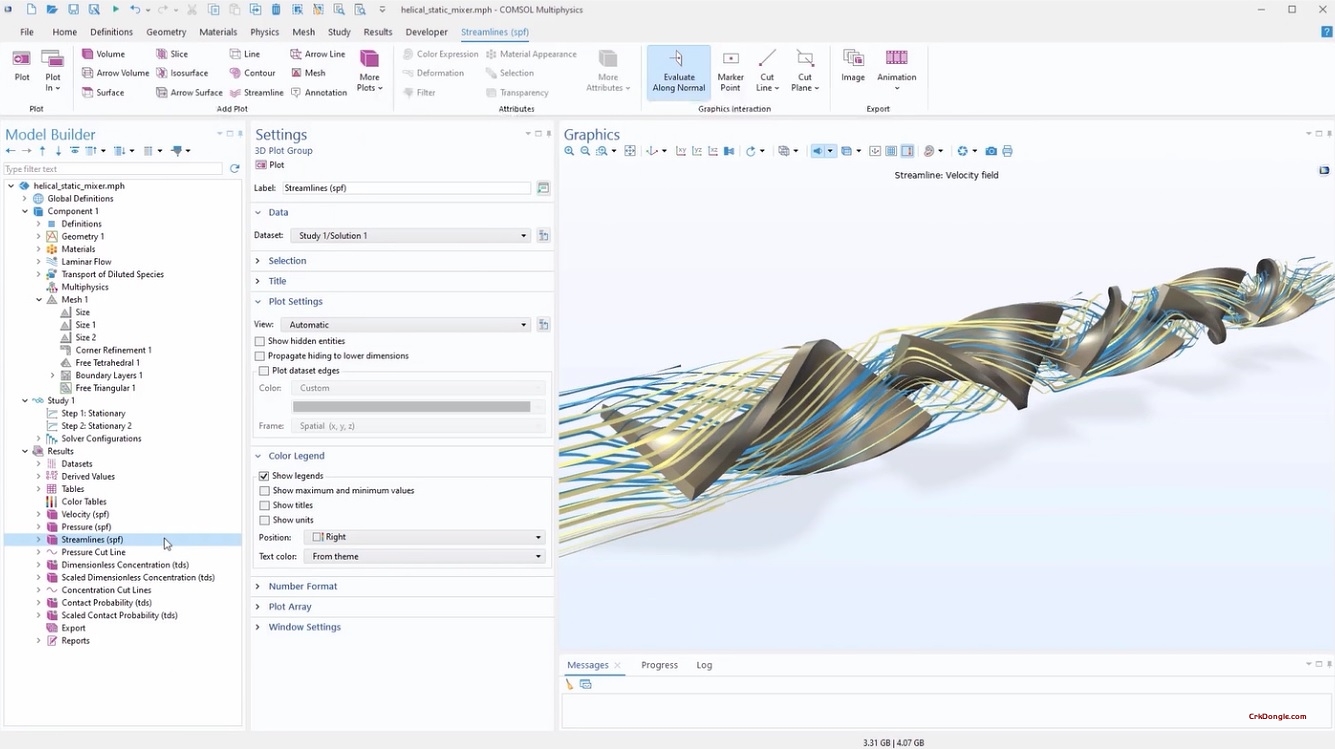Image resolution: width=1335 pixels, height=749 pixels.
Task: Switch to the Developer ribbon tab
Action: (426, 31)
